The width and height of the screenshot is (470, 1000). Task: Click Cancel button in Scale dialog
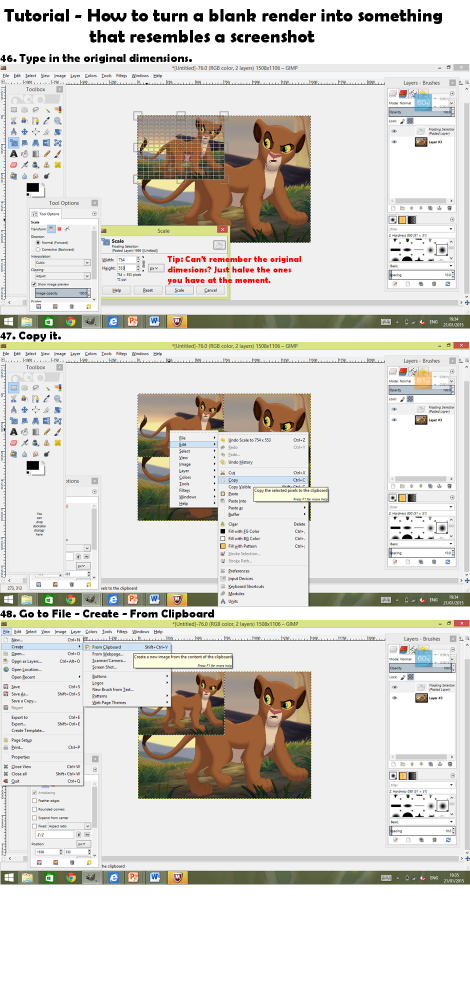pos(210,291)
